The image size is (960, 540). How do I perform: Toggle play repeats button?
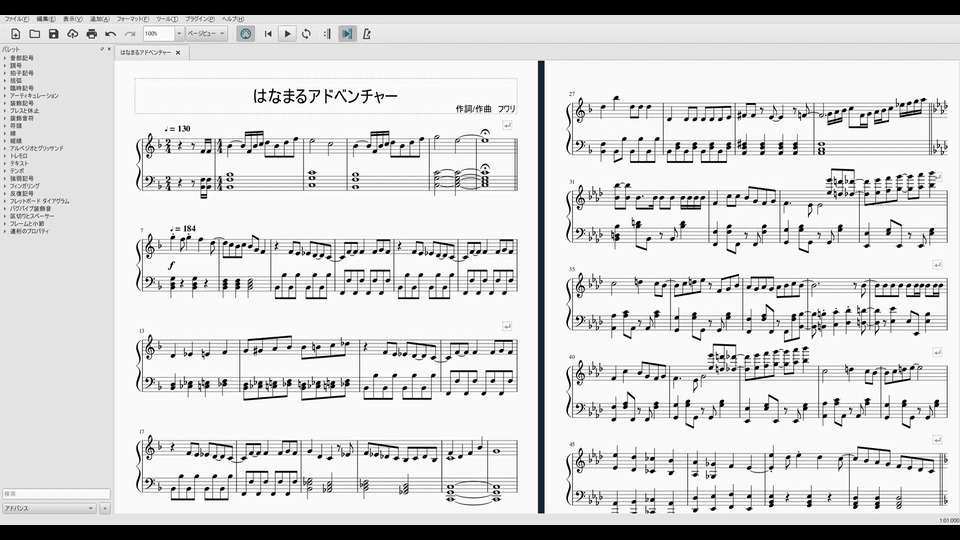327,34
